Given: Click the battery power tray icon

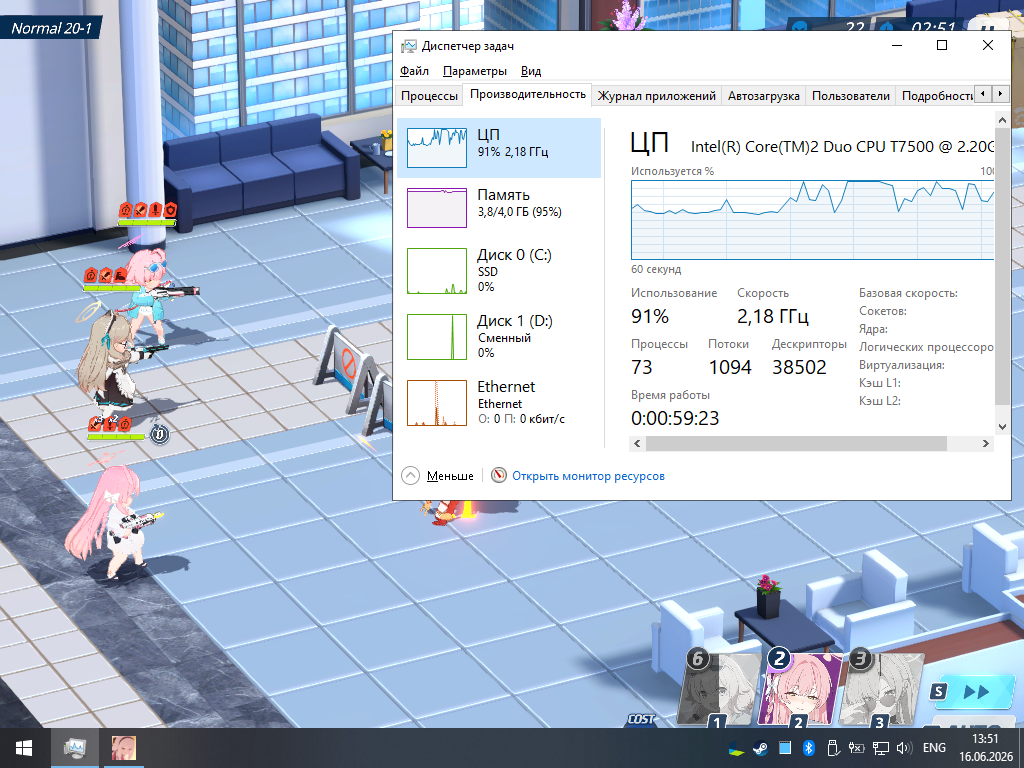Looking at the screenshot, I should pos(856,748).
